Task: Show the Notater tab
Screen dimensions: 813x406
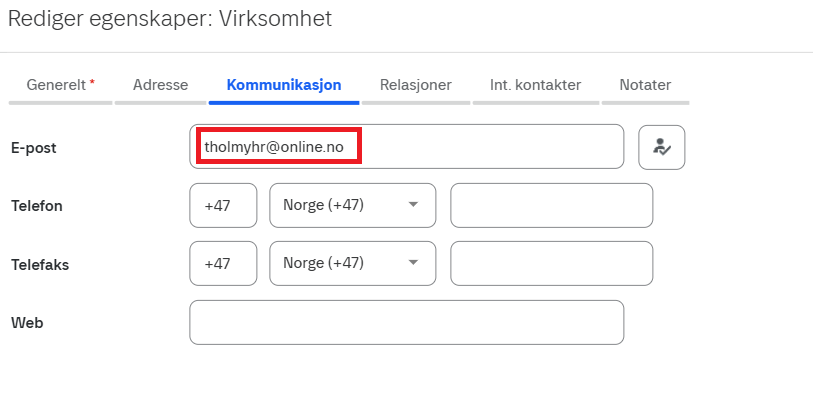Action: pos(645,85)
